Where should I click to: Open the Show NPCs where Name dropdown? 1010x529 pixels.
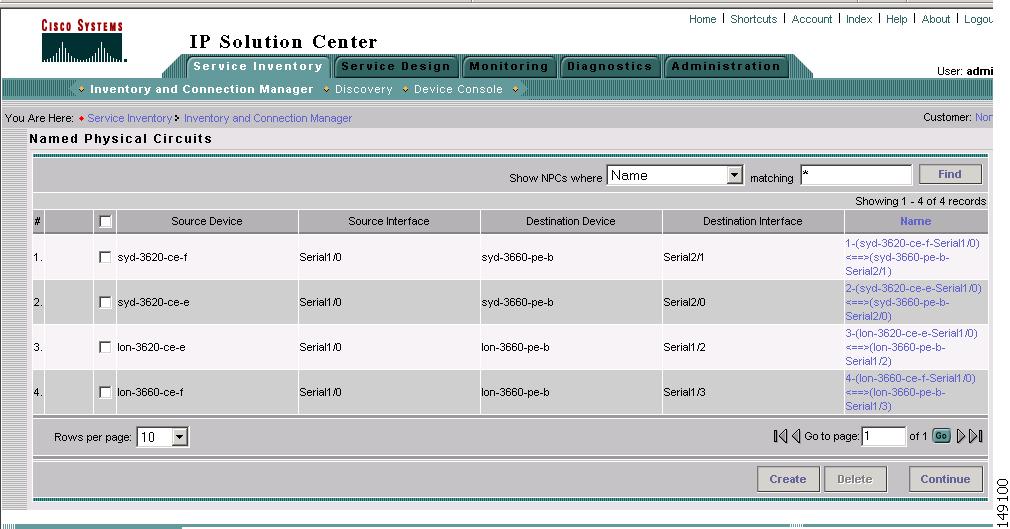click(675, 175)
